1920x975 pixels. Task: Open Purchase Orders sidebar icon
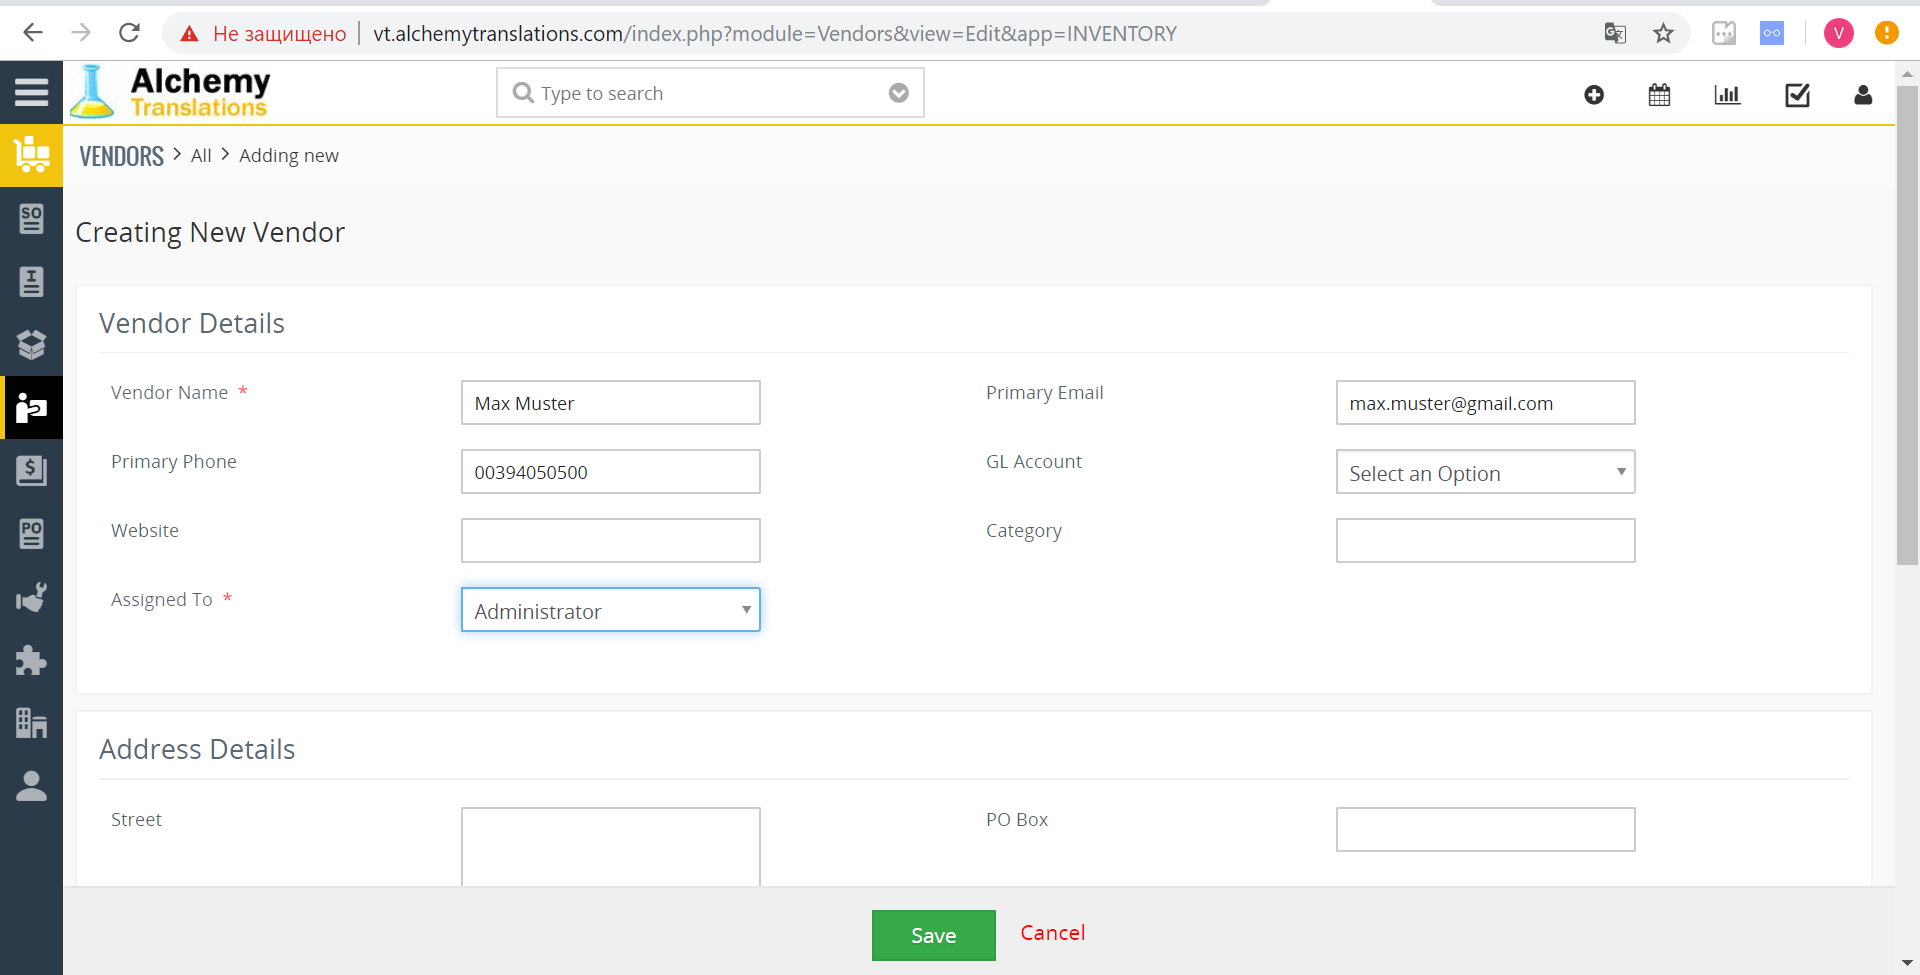(x=31, y=533)
